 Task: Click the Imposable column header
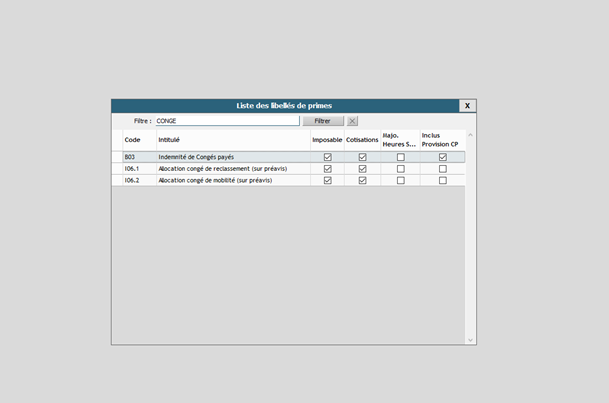pyautogui.click(x=327, y=140)
